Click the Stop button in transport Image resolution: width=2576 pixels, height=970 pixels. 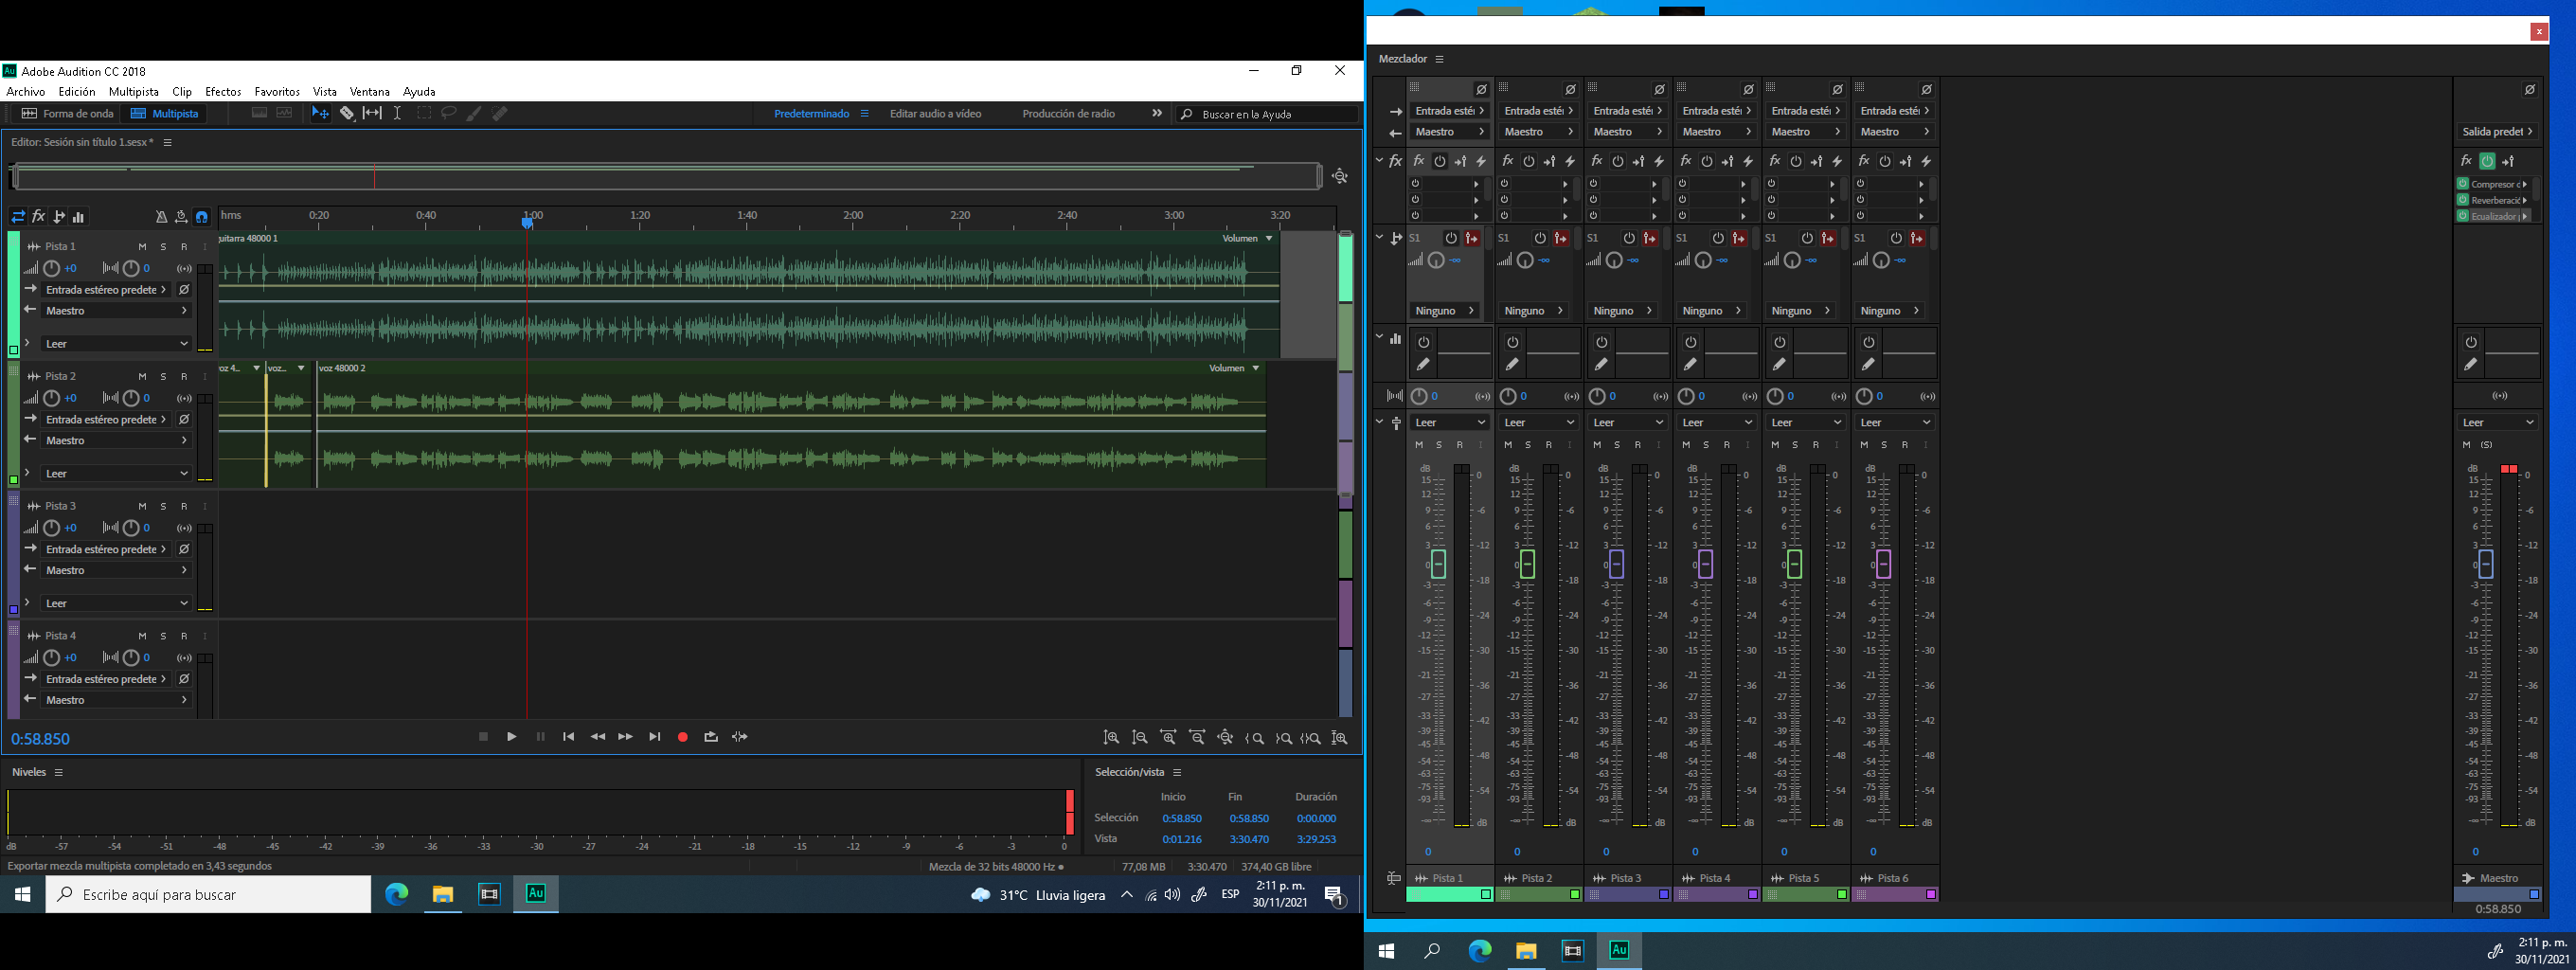pos(484,737)
